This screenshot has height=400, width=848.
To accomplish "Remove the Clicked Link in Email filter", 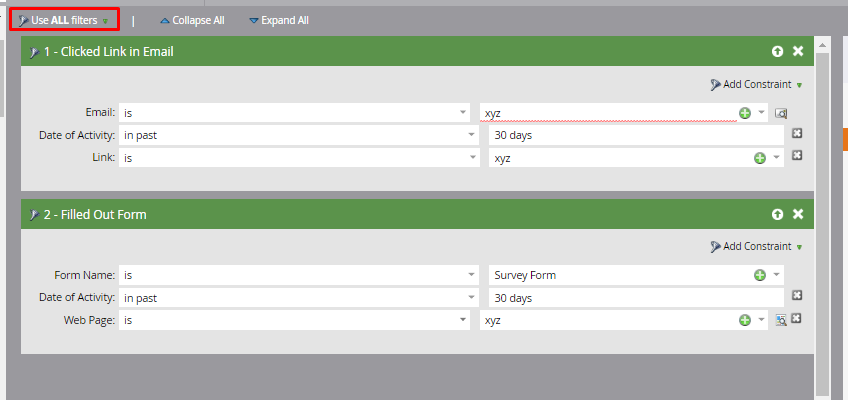I will coord(798,51).
